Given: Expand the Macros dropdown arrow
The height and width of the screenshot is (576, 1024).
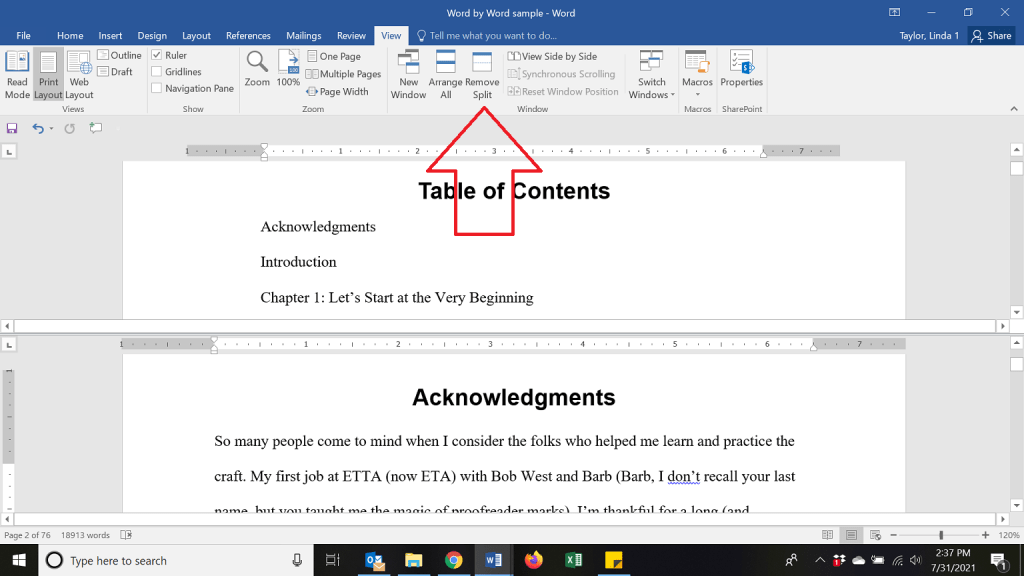Looking at the screenshot, I should click(x=697, y=95).
